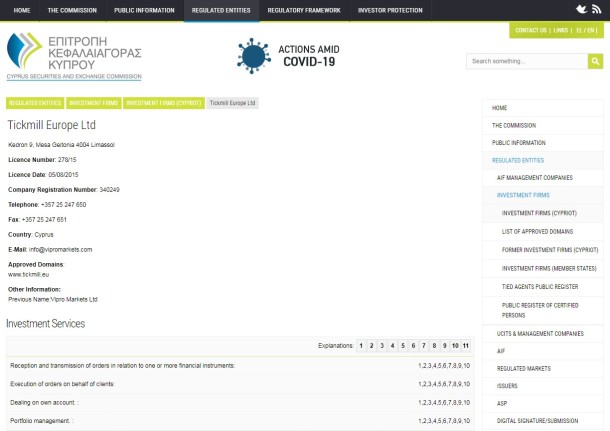Click explanation number 9

pos(445,345)
